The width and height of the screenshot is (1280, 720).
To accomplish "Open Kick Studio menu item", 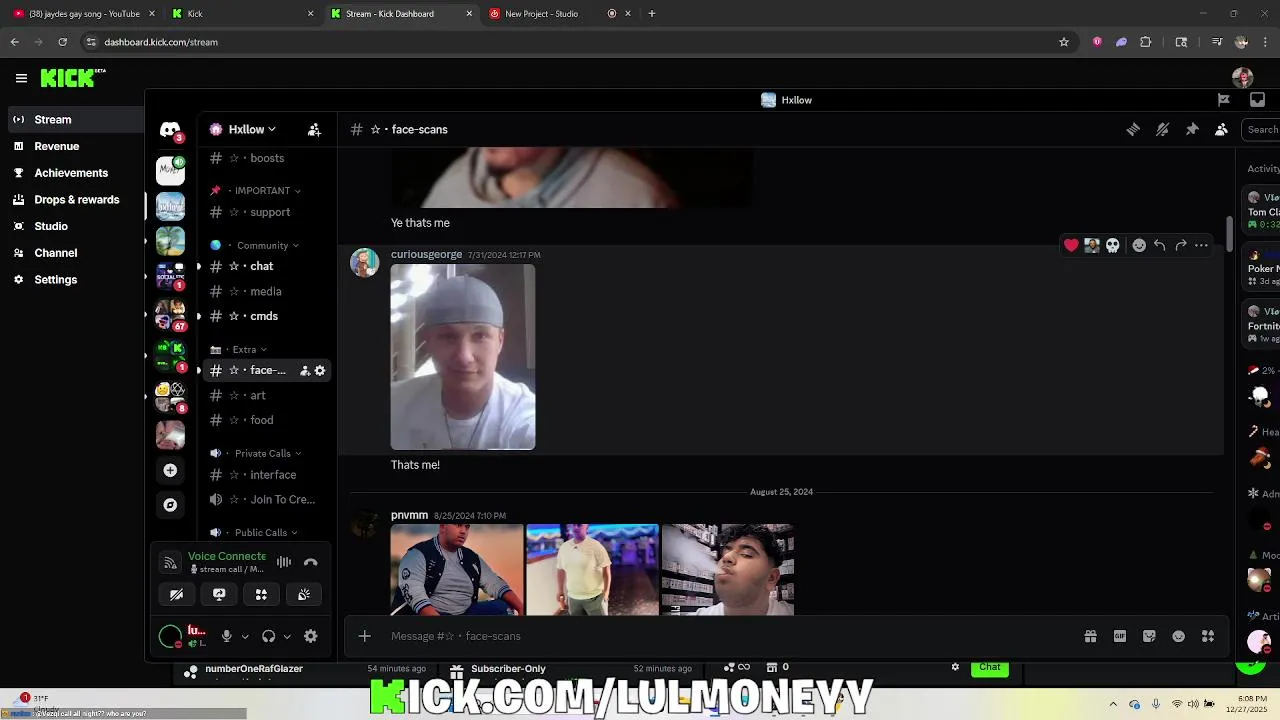I will (51, 226).
